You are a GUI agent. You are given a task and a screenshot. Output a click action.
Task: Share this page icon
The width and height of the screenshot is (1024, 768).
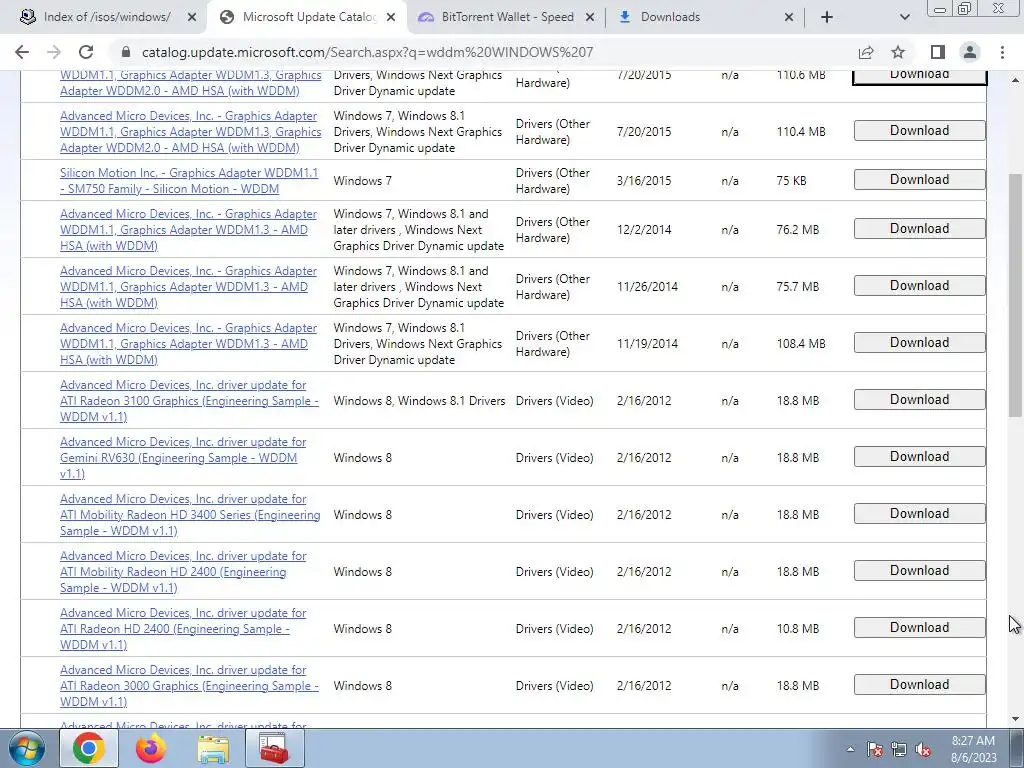click(866, 52)
